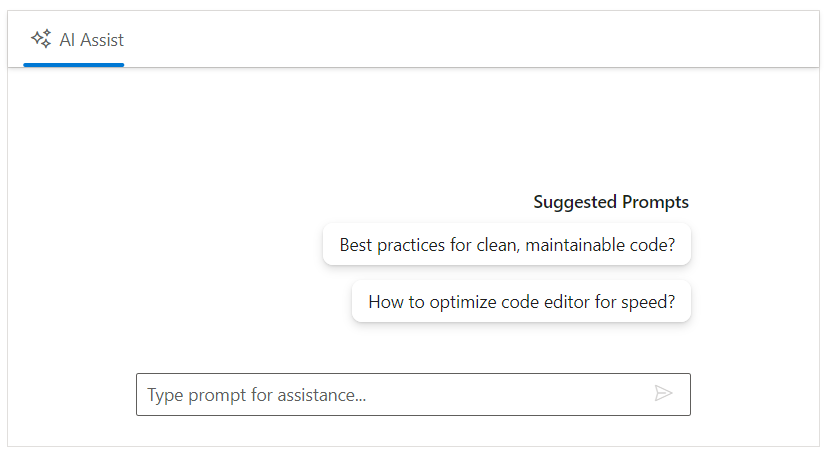Click the Suggested Prompts heading

pyautogui.click(x=610, y=202)
